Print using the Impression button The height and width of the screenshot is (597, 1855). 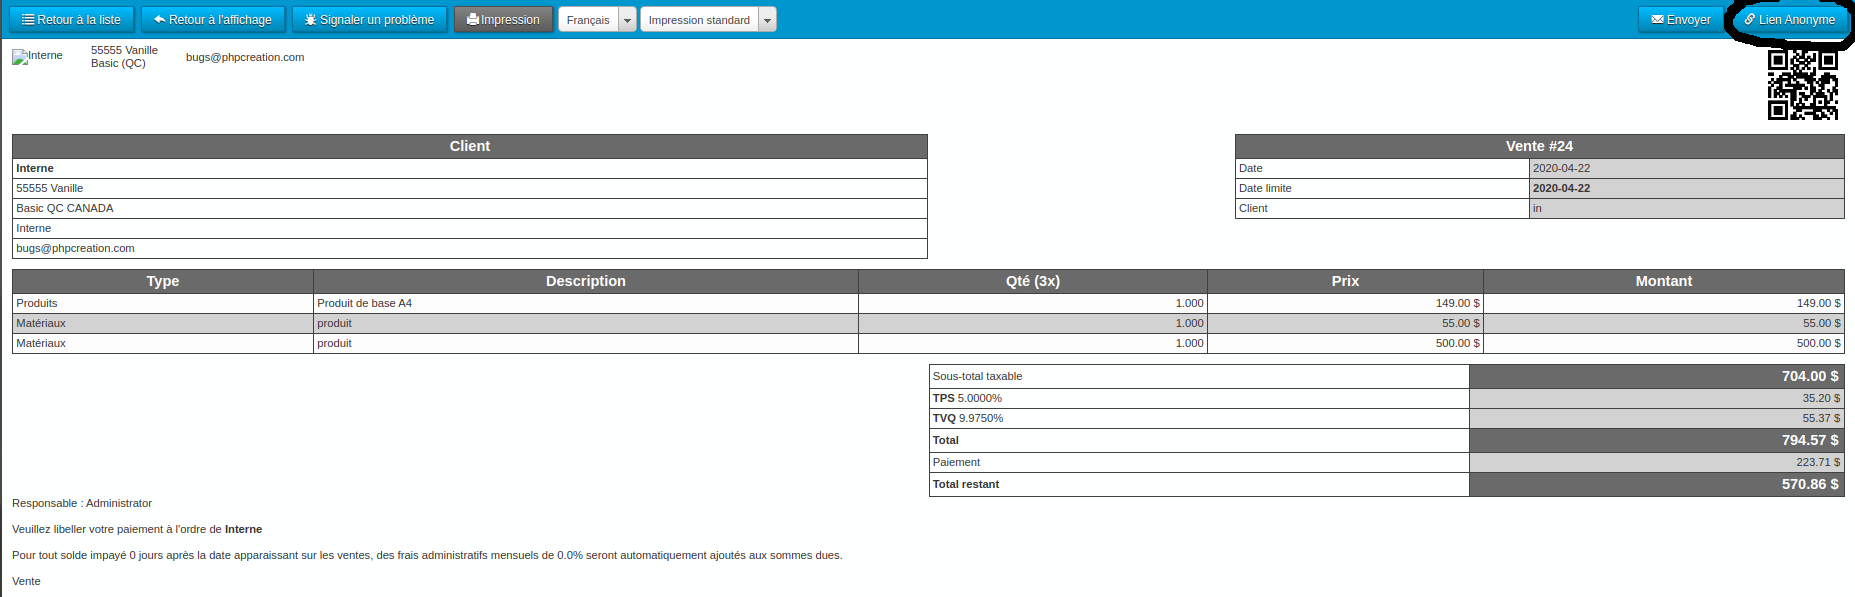(x=503, y=20)
